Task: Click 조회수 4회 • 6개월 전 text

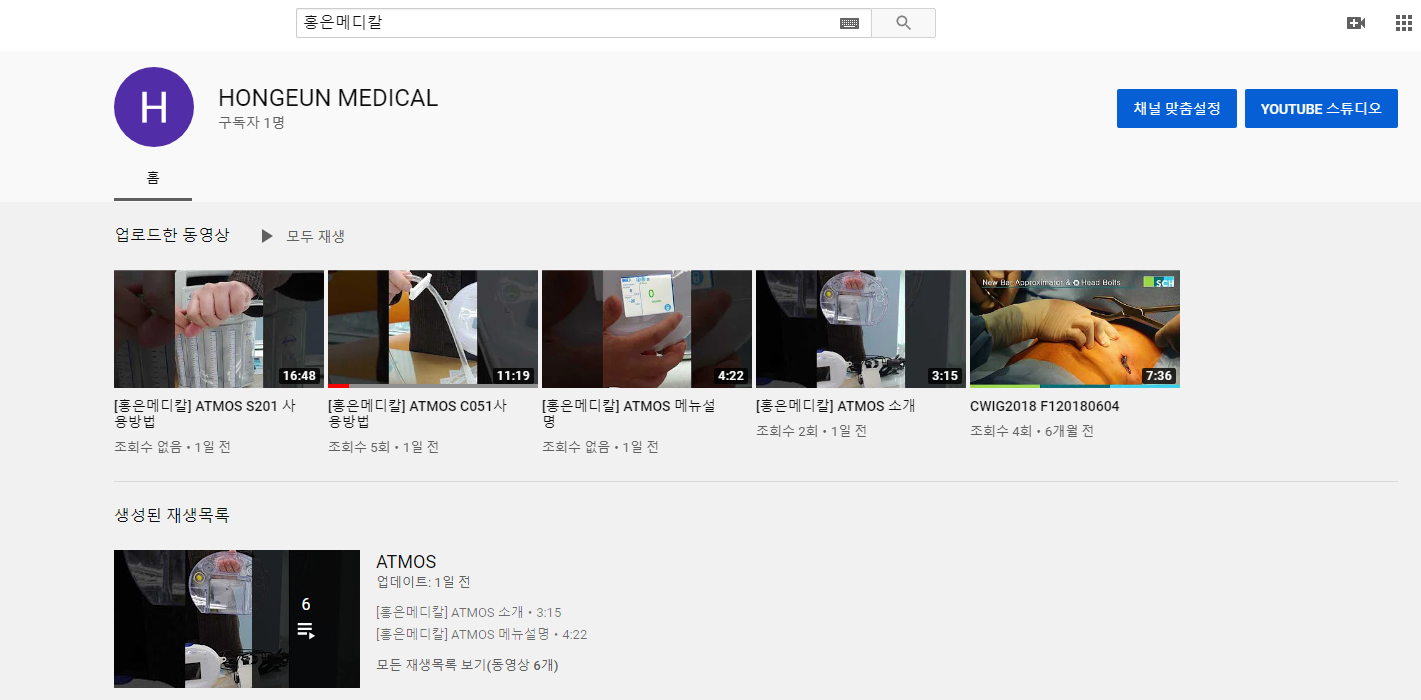Action: pos(1032,431)
